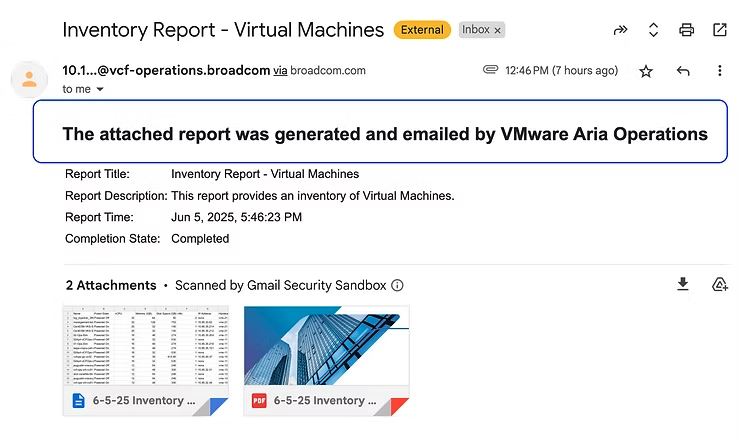Show Gmail Security Sandbox info icon

tap(397, 285)
